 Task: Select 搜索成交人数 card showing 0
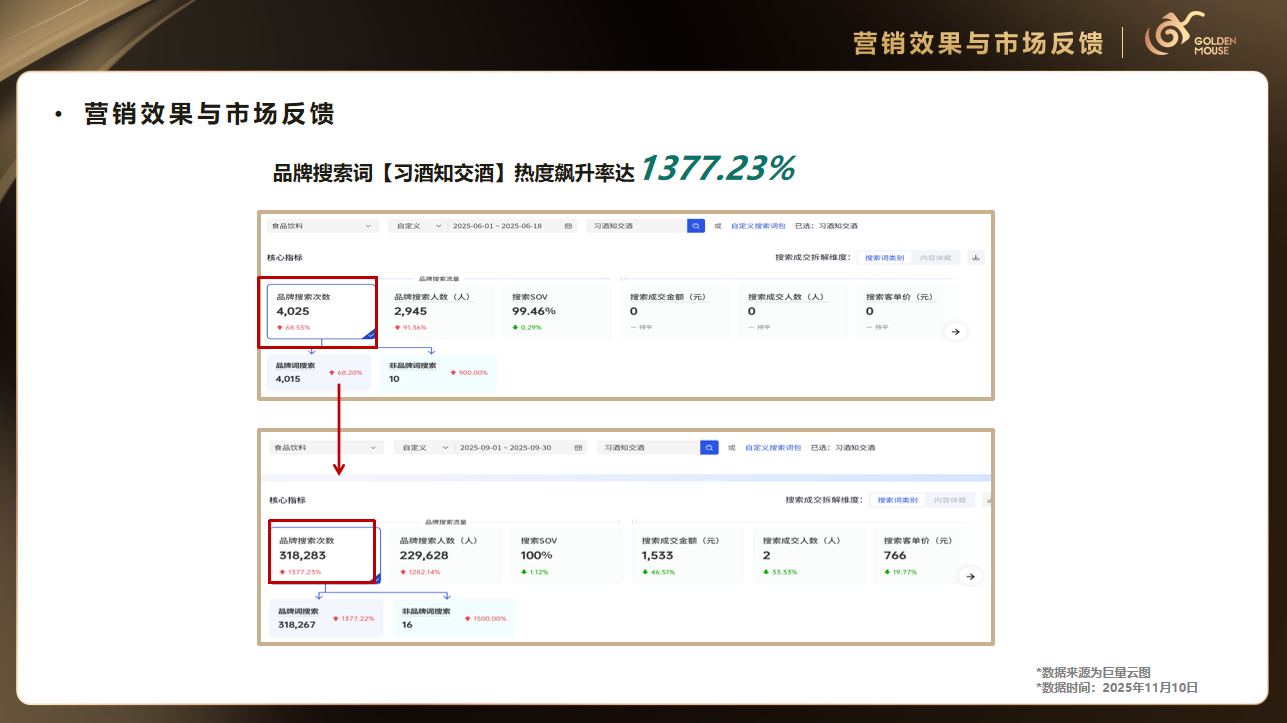tap(793, 312)
